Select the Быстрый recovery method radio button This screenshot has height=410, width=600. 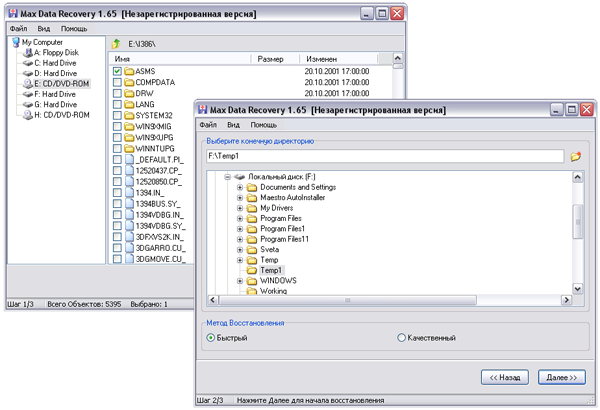click(210, 338)
